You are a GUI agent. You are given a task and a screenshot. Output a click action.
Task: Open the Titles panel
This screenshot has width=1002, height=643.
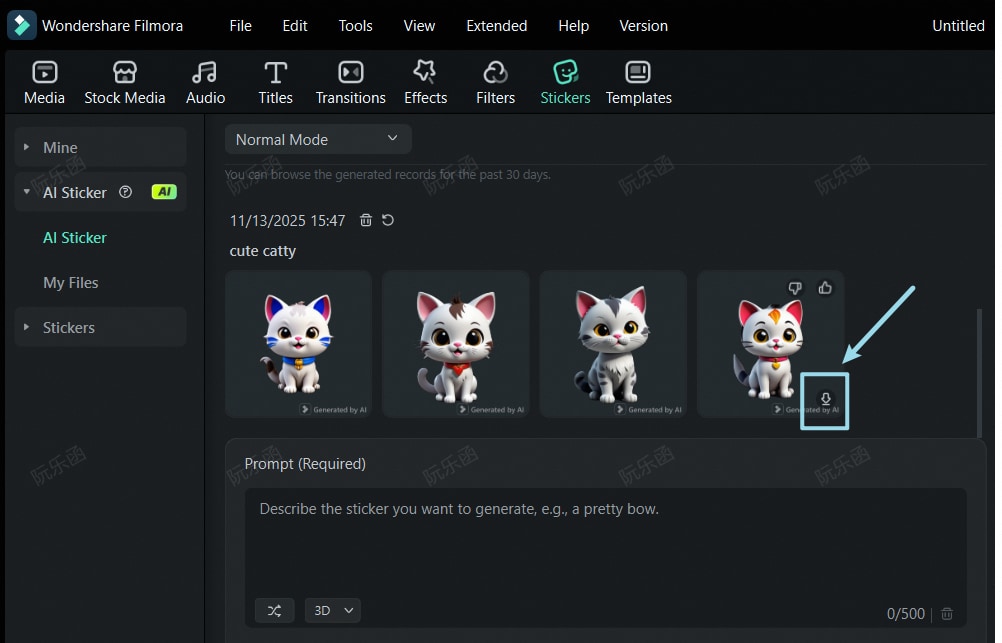[x=275, y=83]
